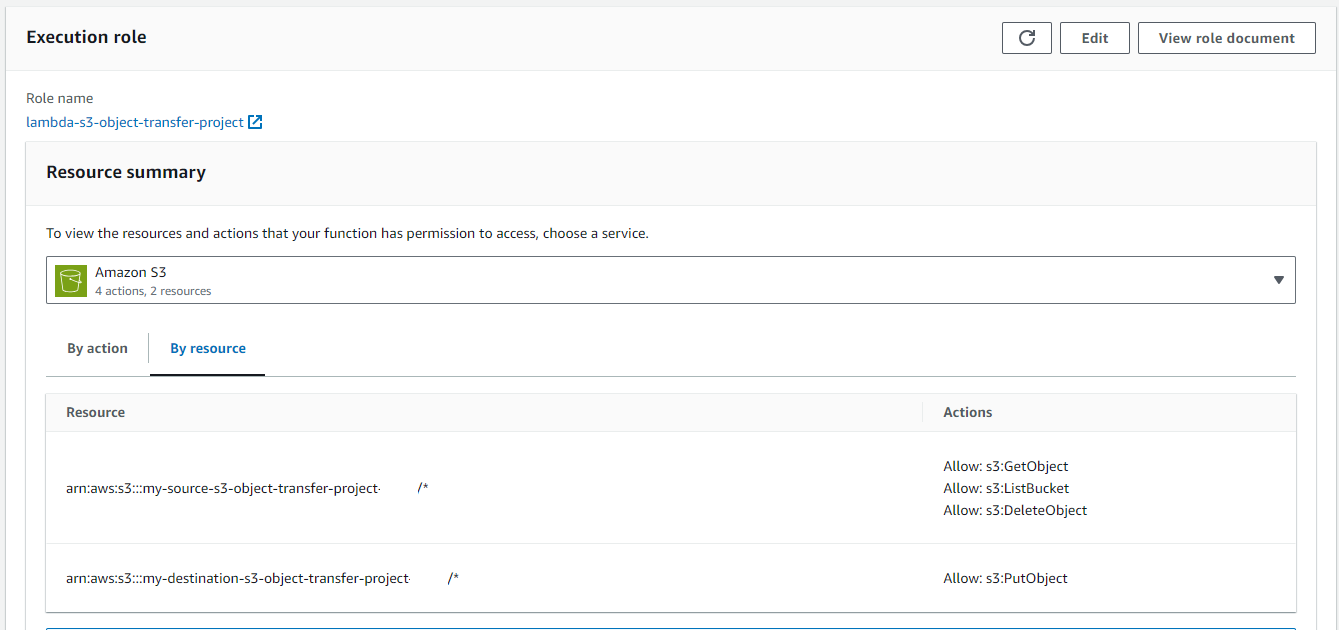
Task: Open lambda-s3-object-transfer-project role link
Action: [x=135, y=122]
